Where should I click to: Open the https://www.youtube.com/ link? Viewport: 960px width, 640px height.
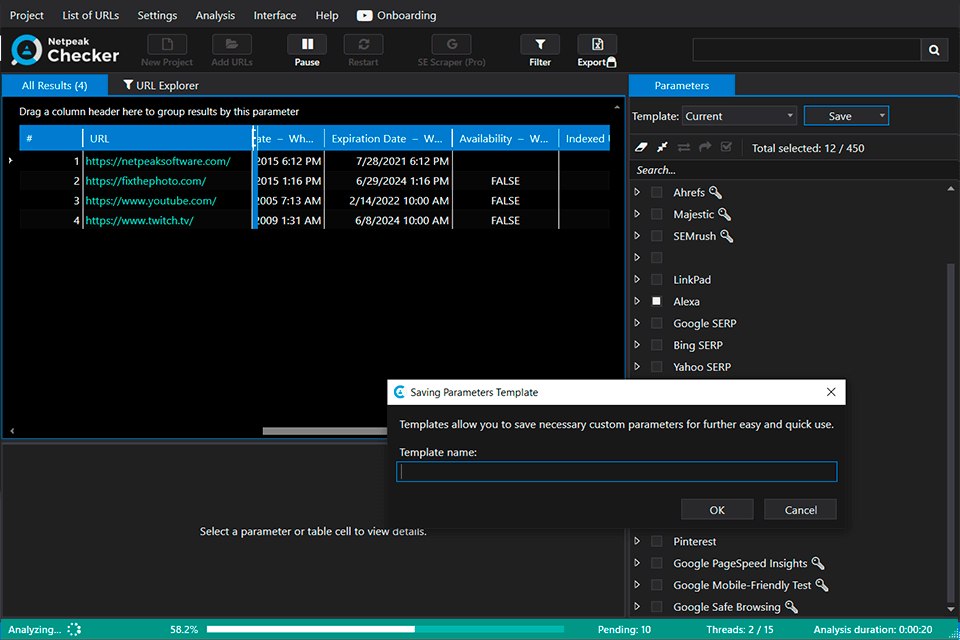pos(151,201)
